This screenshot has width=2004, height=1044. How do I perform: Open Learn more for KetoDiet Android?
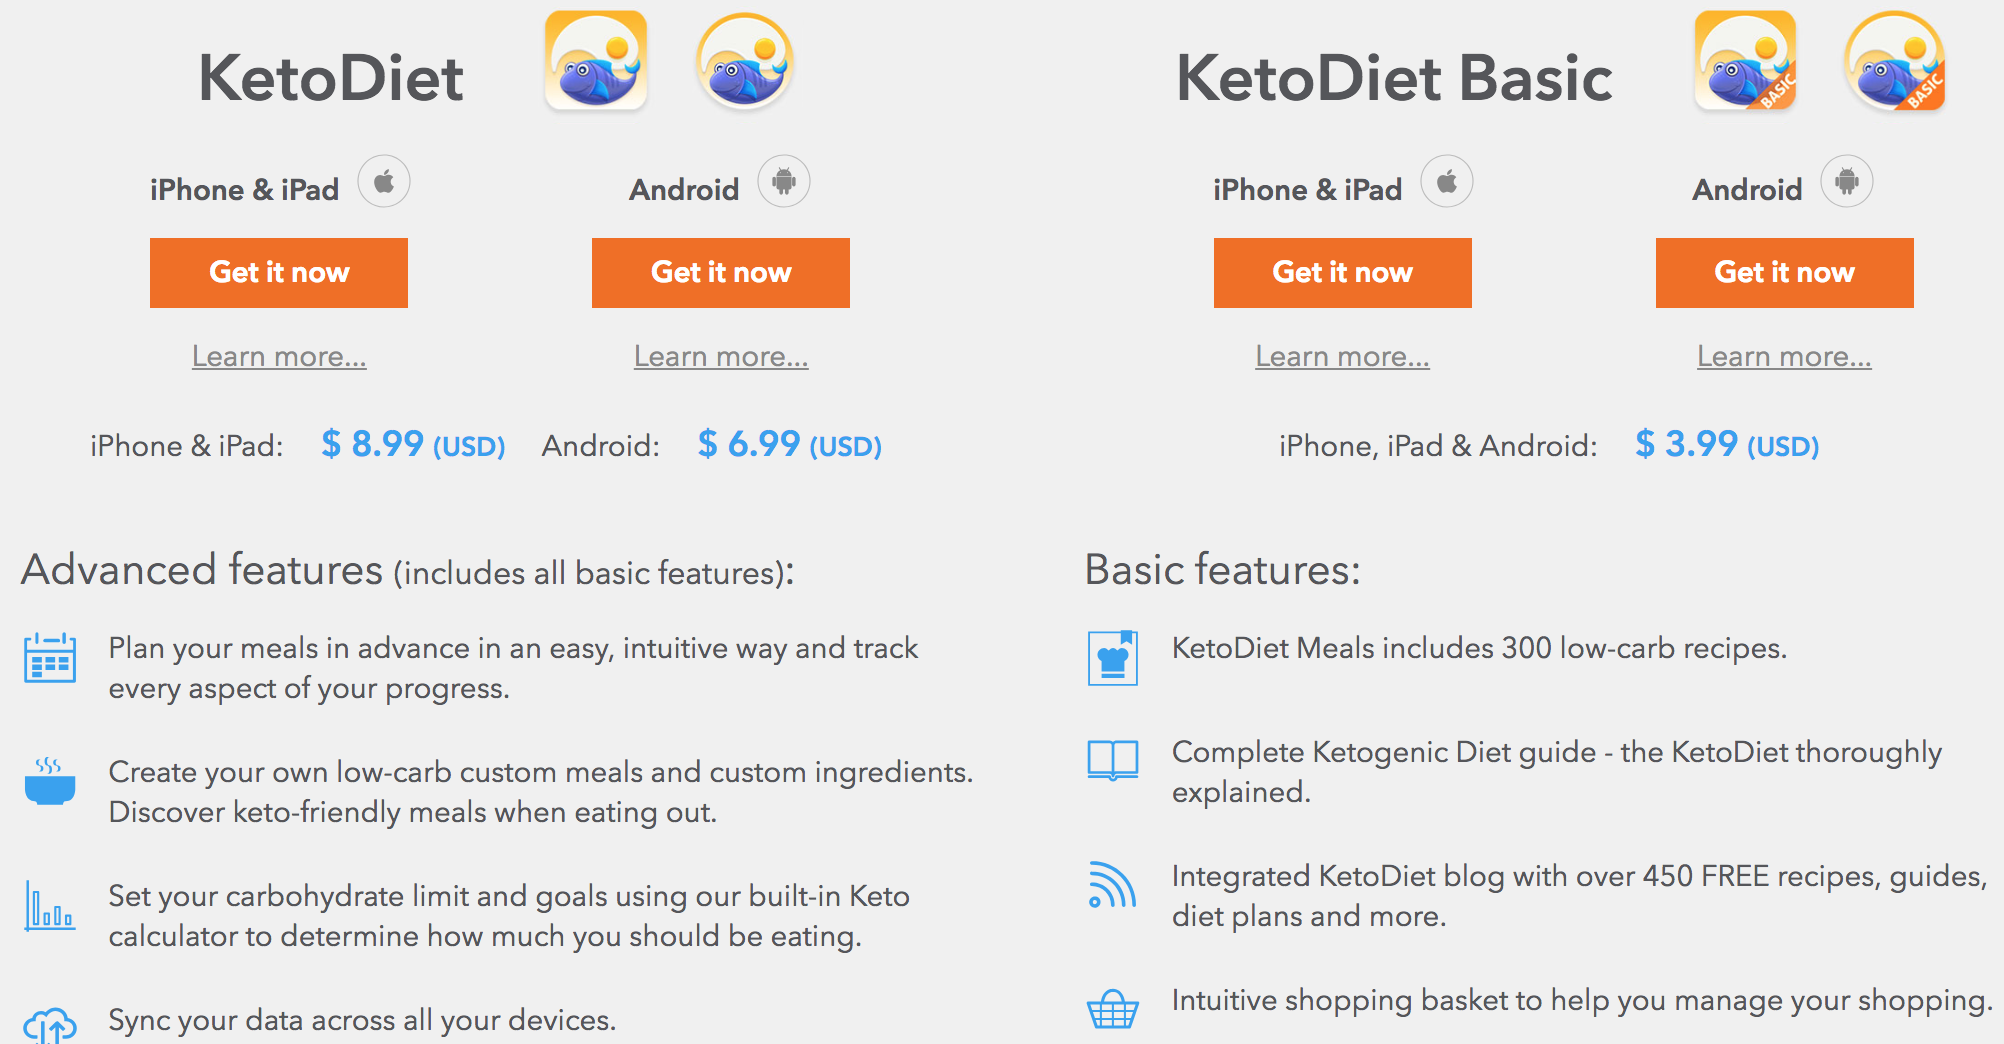[721, 356]
